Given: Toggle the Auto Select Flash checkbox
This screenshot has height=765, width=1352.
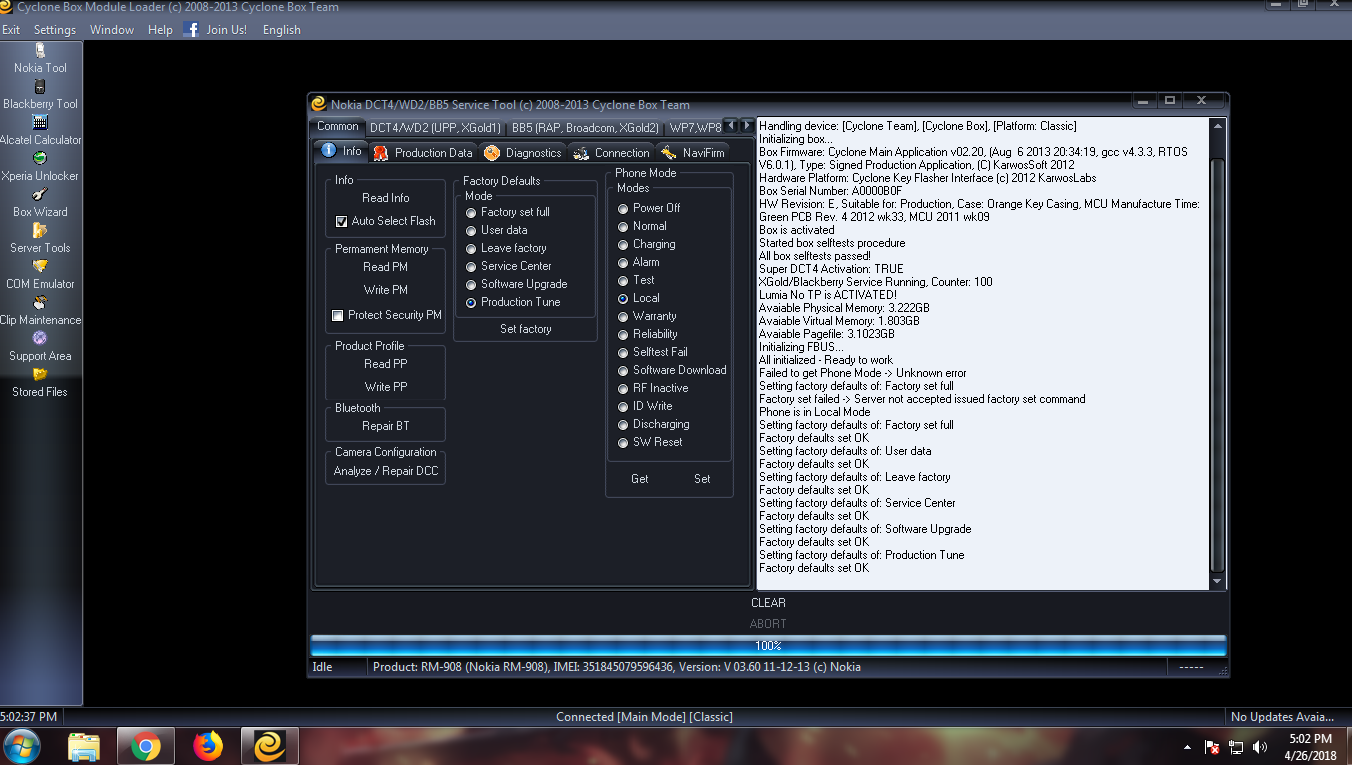Looking at the screenshot, I should (x=342, y=221).
